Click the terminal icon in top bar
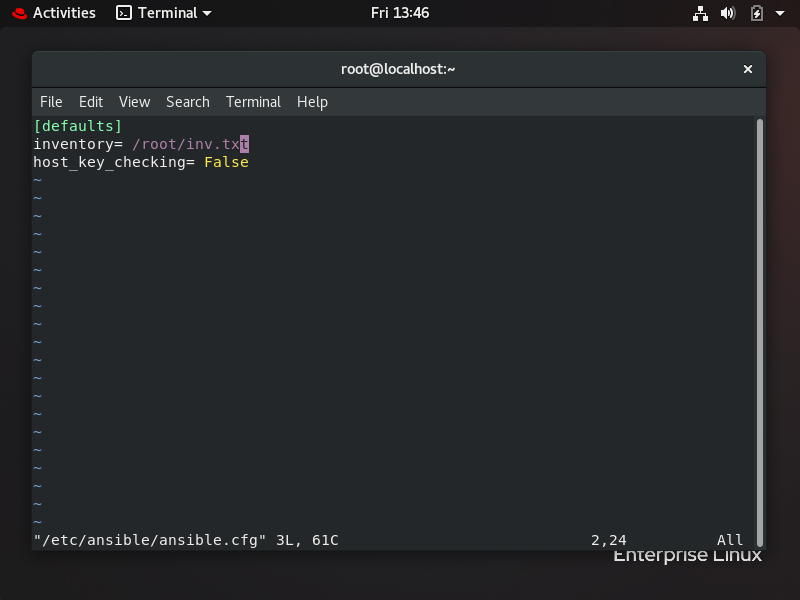The image size is (800, 600). [123, 13]
